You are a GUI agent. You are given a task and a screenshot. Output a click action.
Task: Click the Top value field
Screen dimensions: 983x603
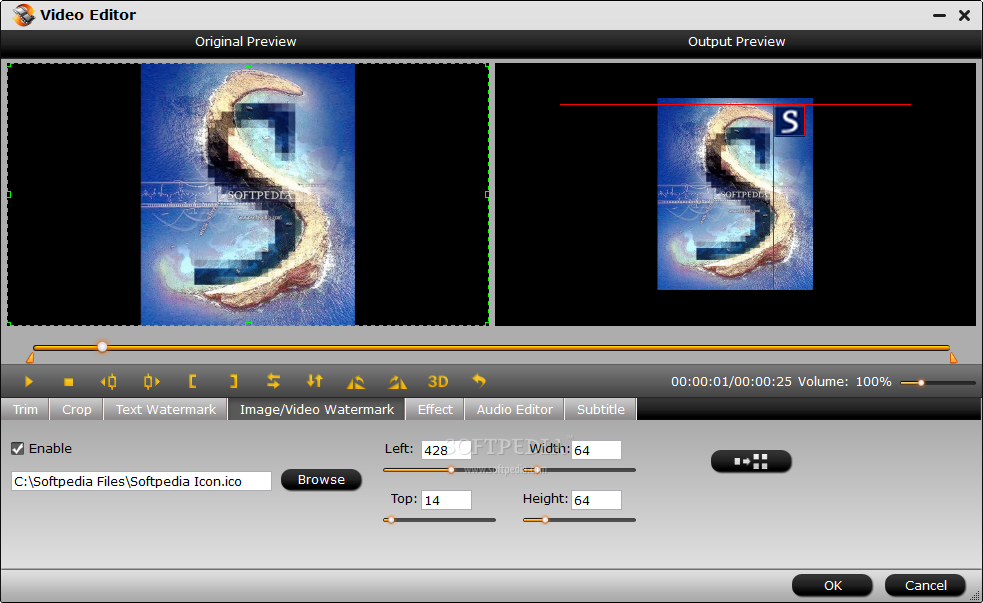(x=446, y=500)
